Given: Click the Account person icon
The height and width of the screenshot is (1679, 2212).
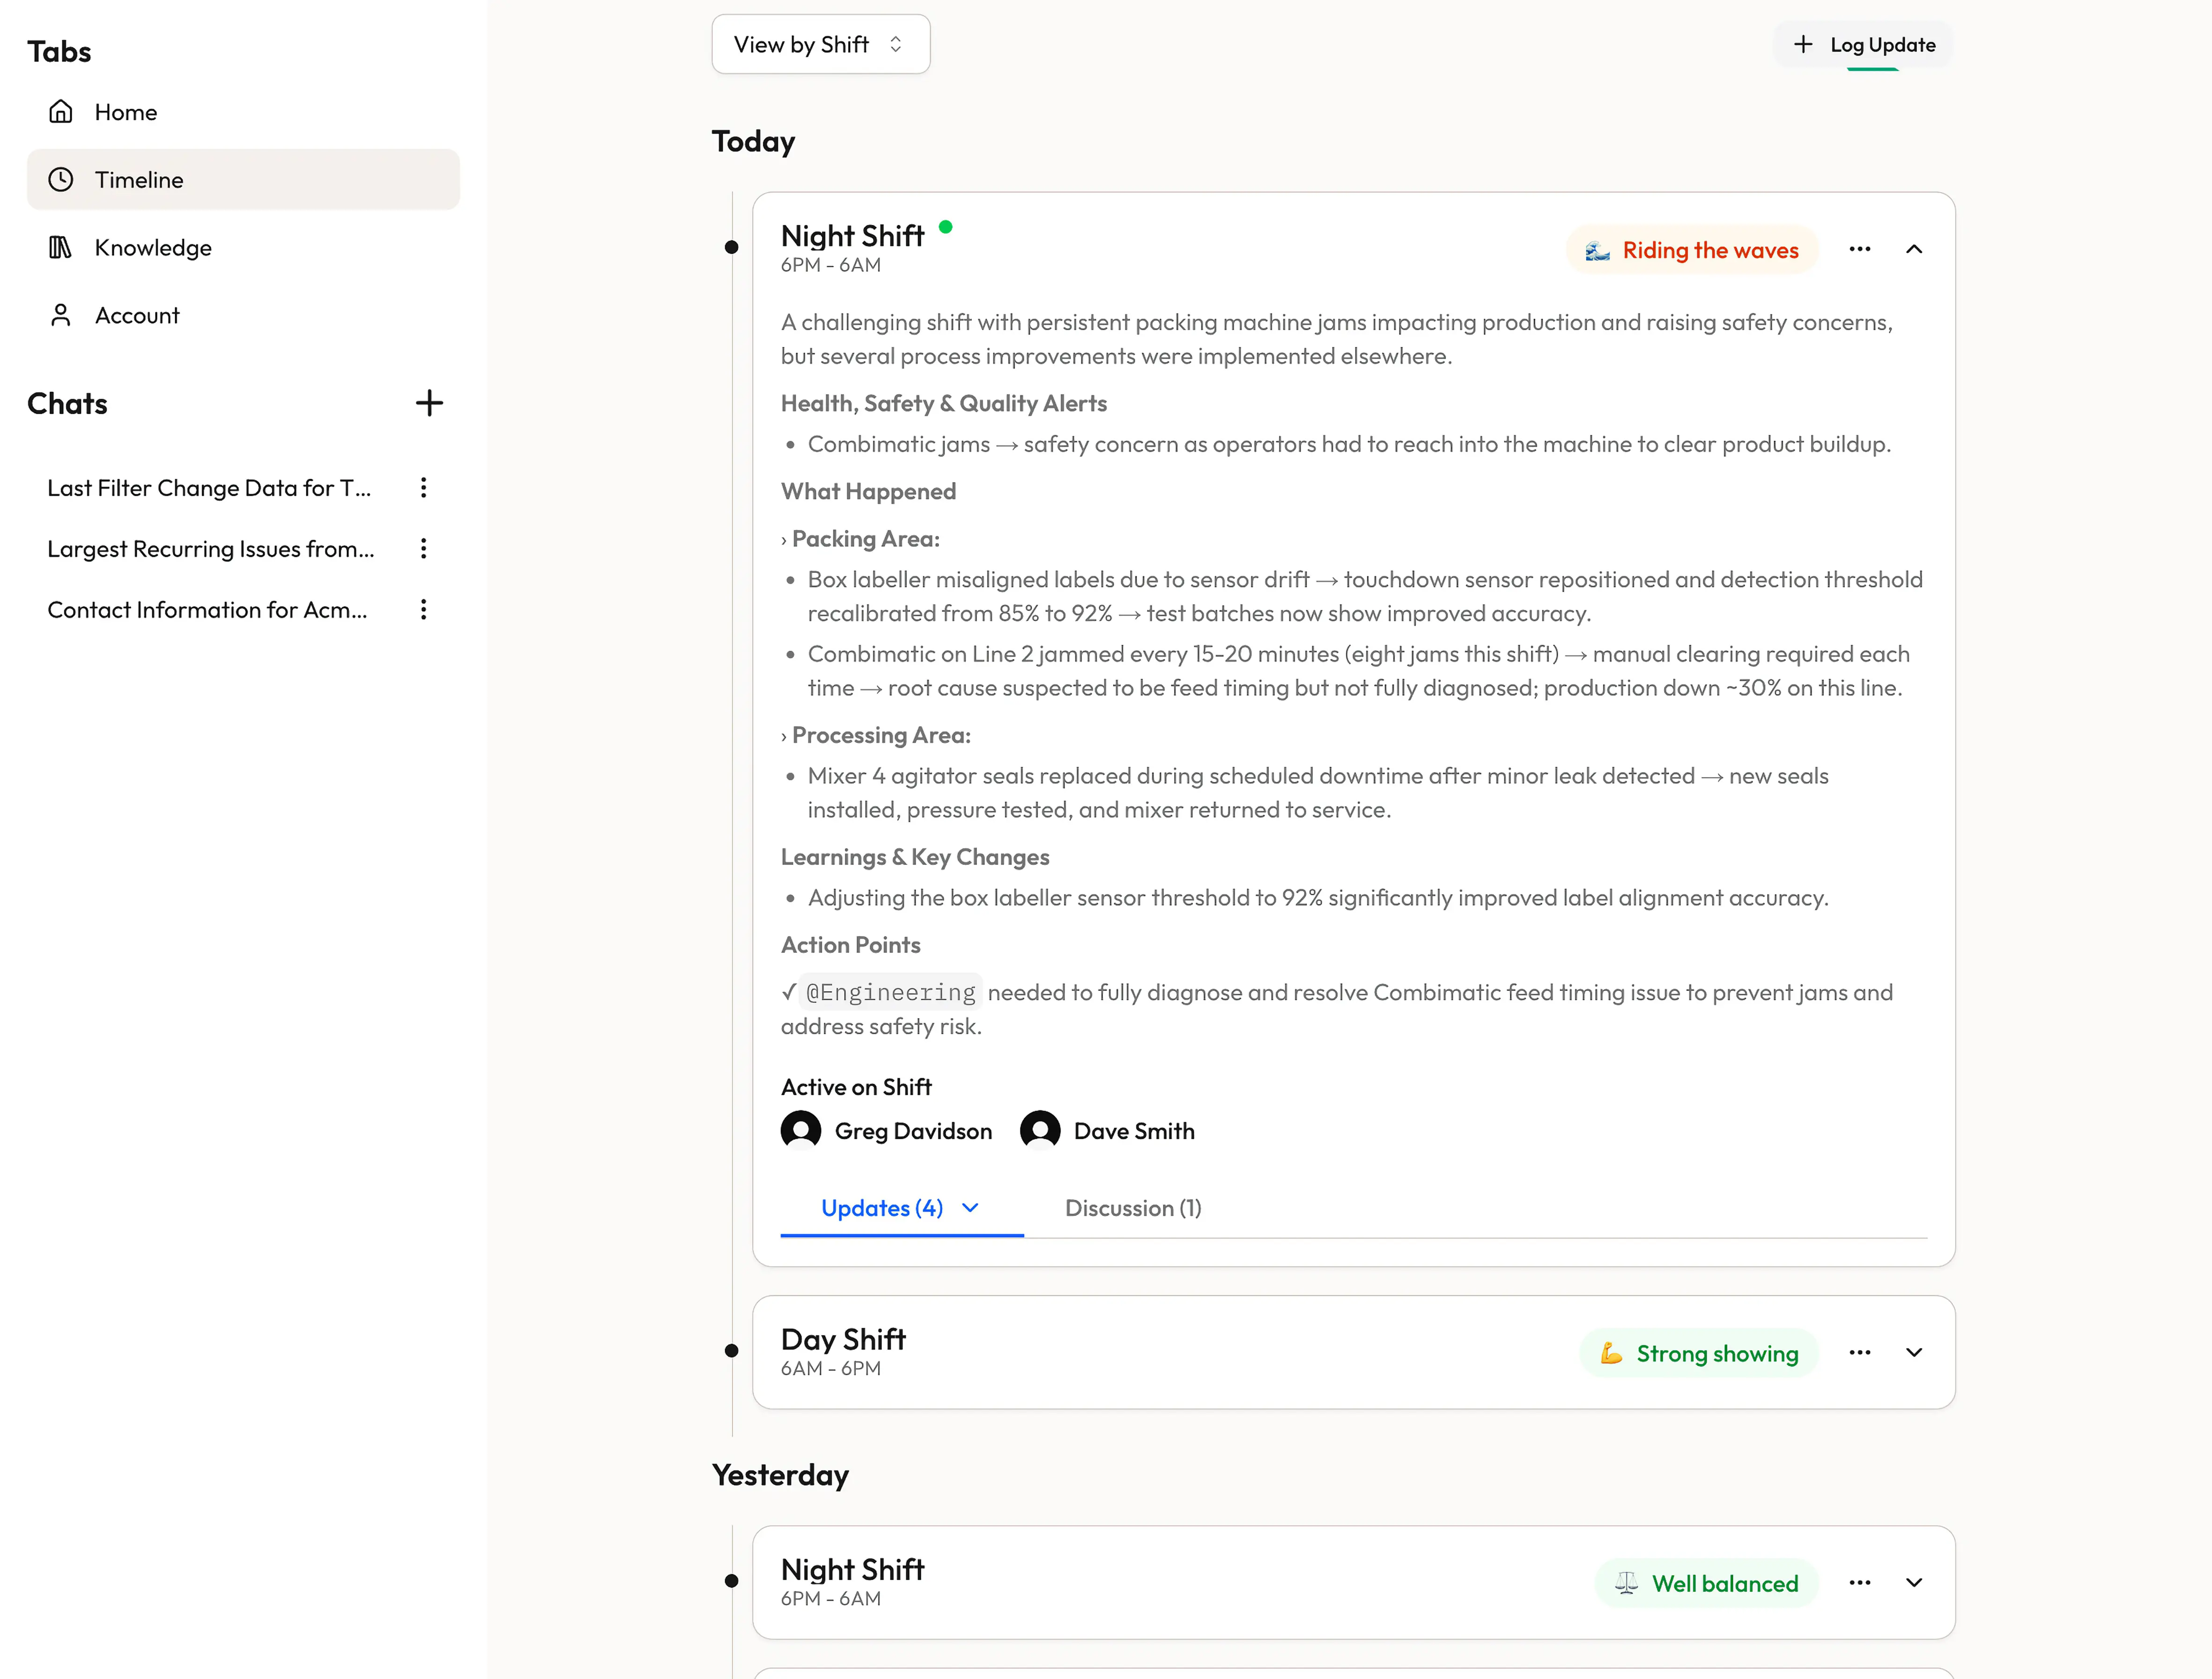Looking at the screenshot, I should pos(61,315).
